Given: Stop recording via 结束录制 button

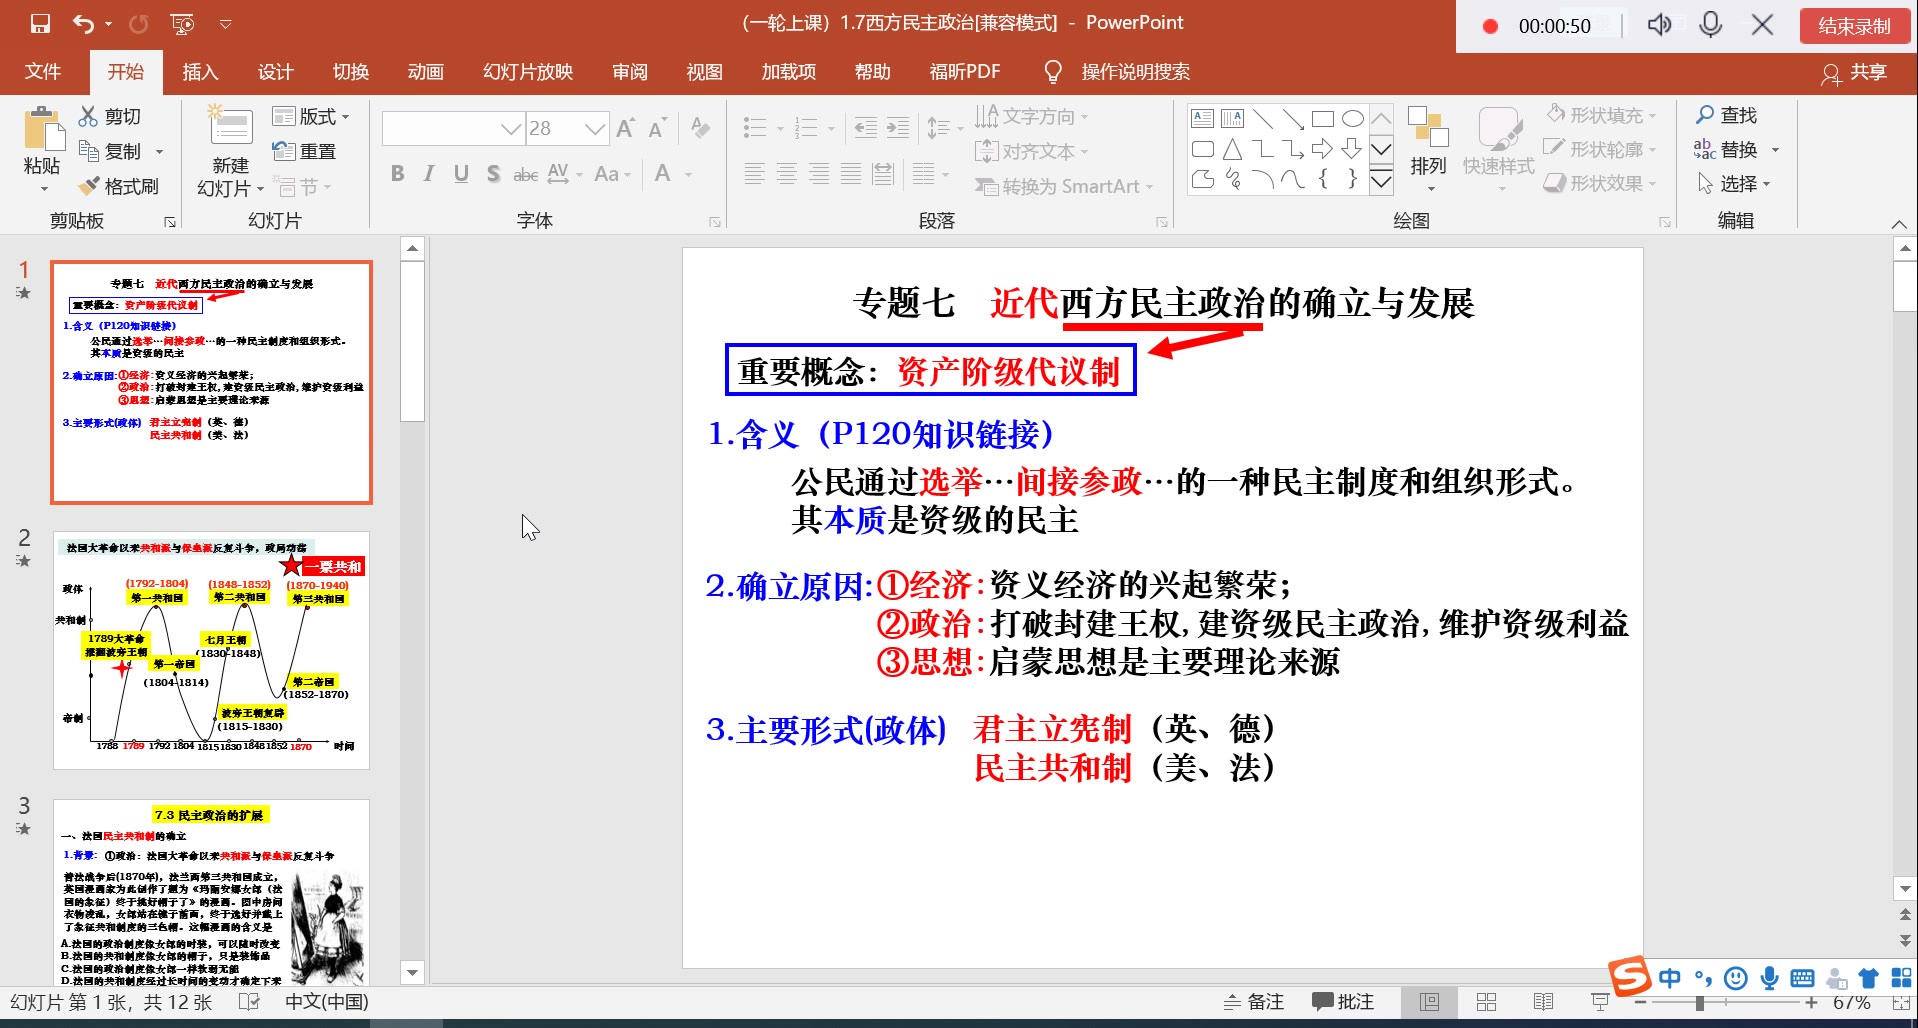Looking at the screenshot, I should tap(1853, 27).
